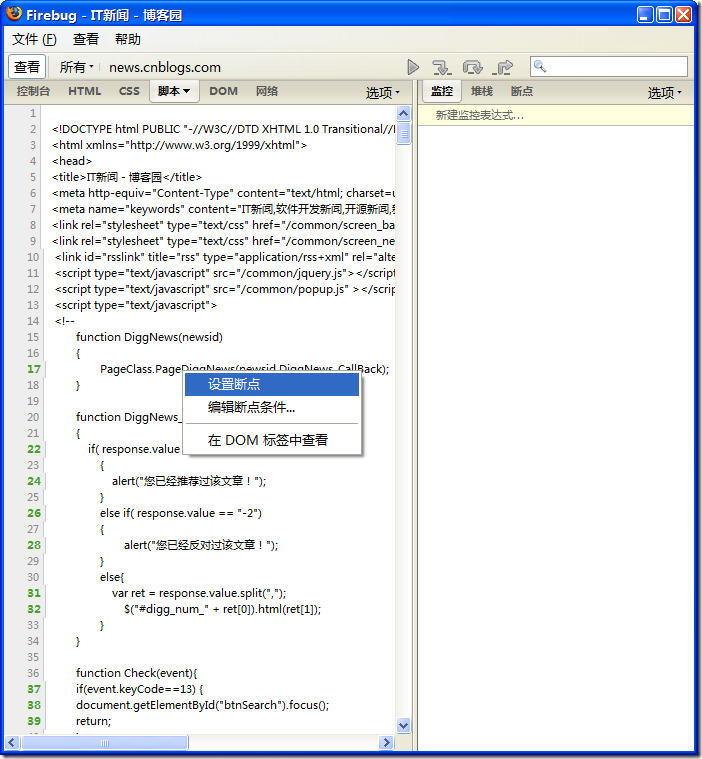This screenshot has width=702, height=759.
Task: Click horizontal scrollbar left arrow
Action: 12,742
